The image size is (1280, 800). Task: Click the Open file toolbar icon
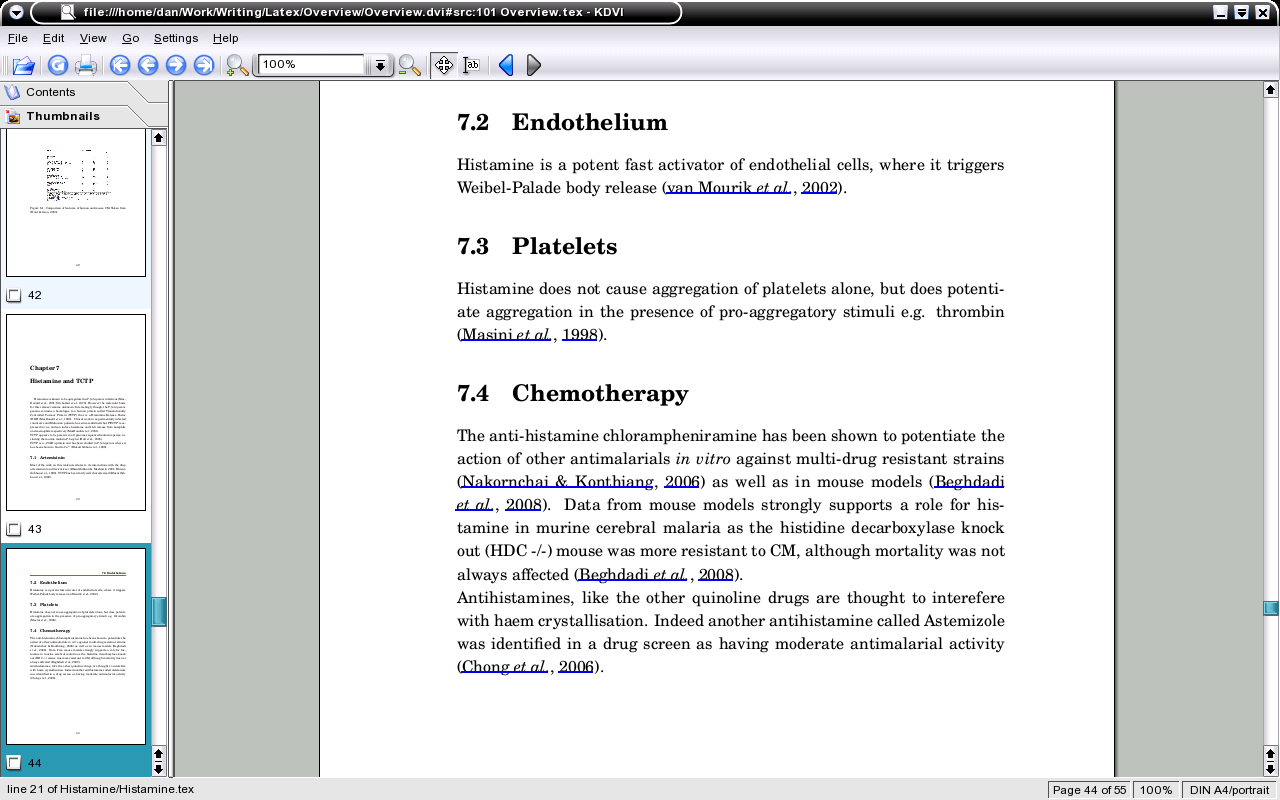(x=23, y=66)
